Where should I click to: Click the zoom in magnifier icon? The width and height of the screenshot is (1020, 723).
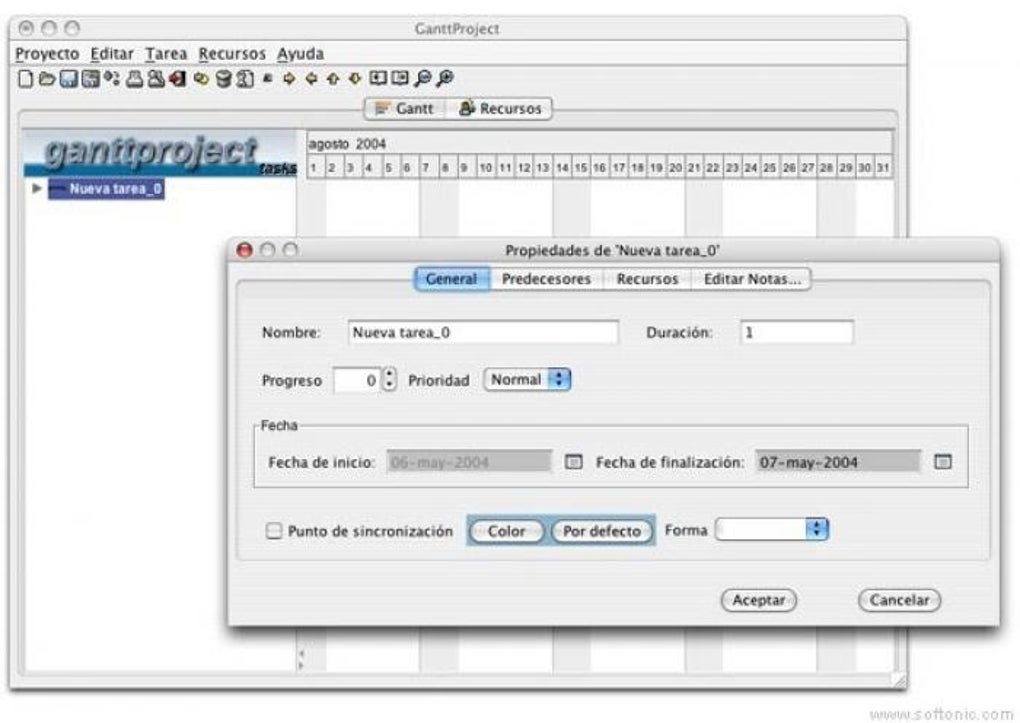tap(445, 79)
